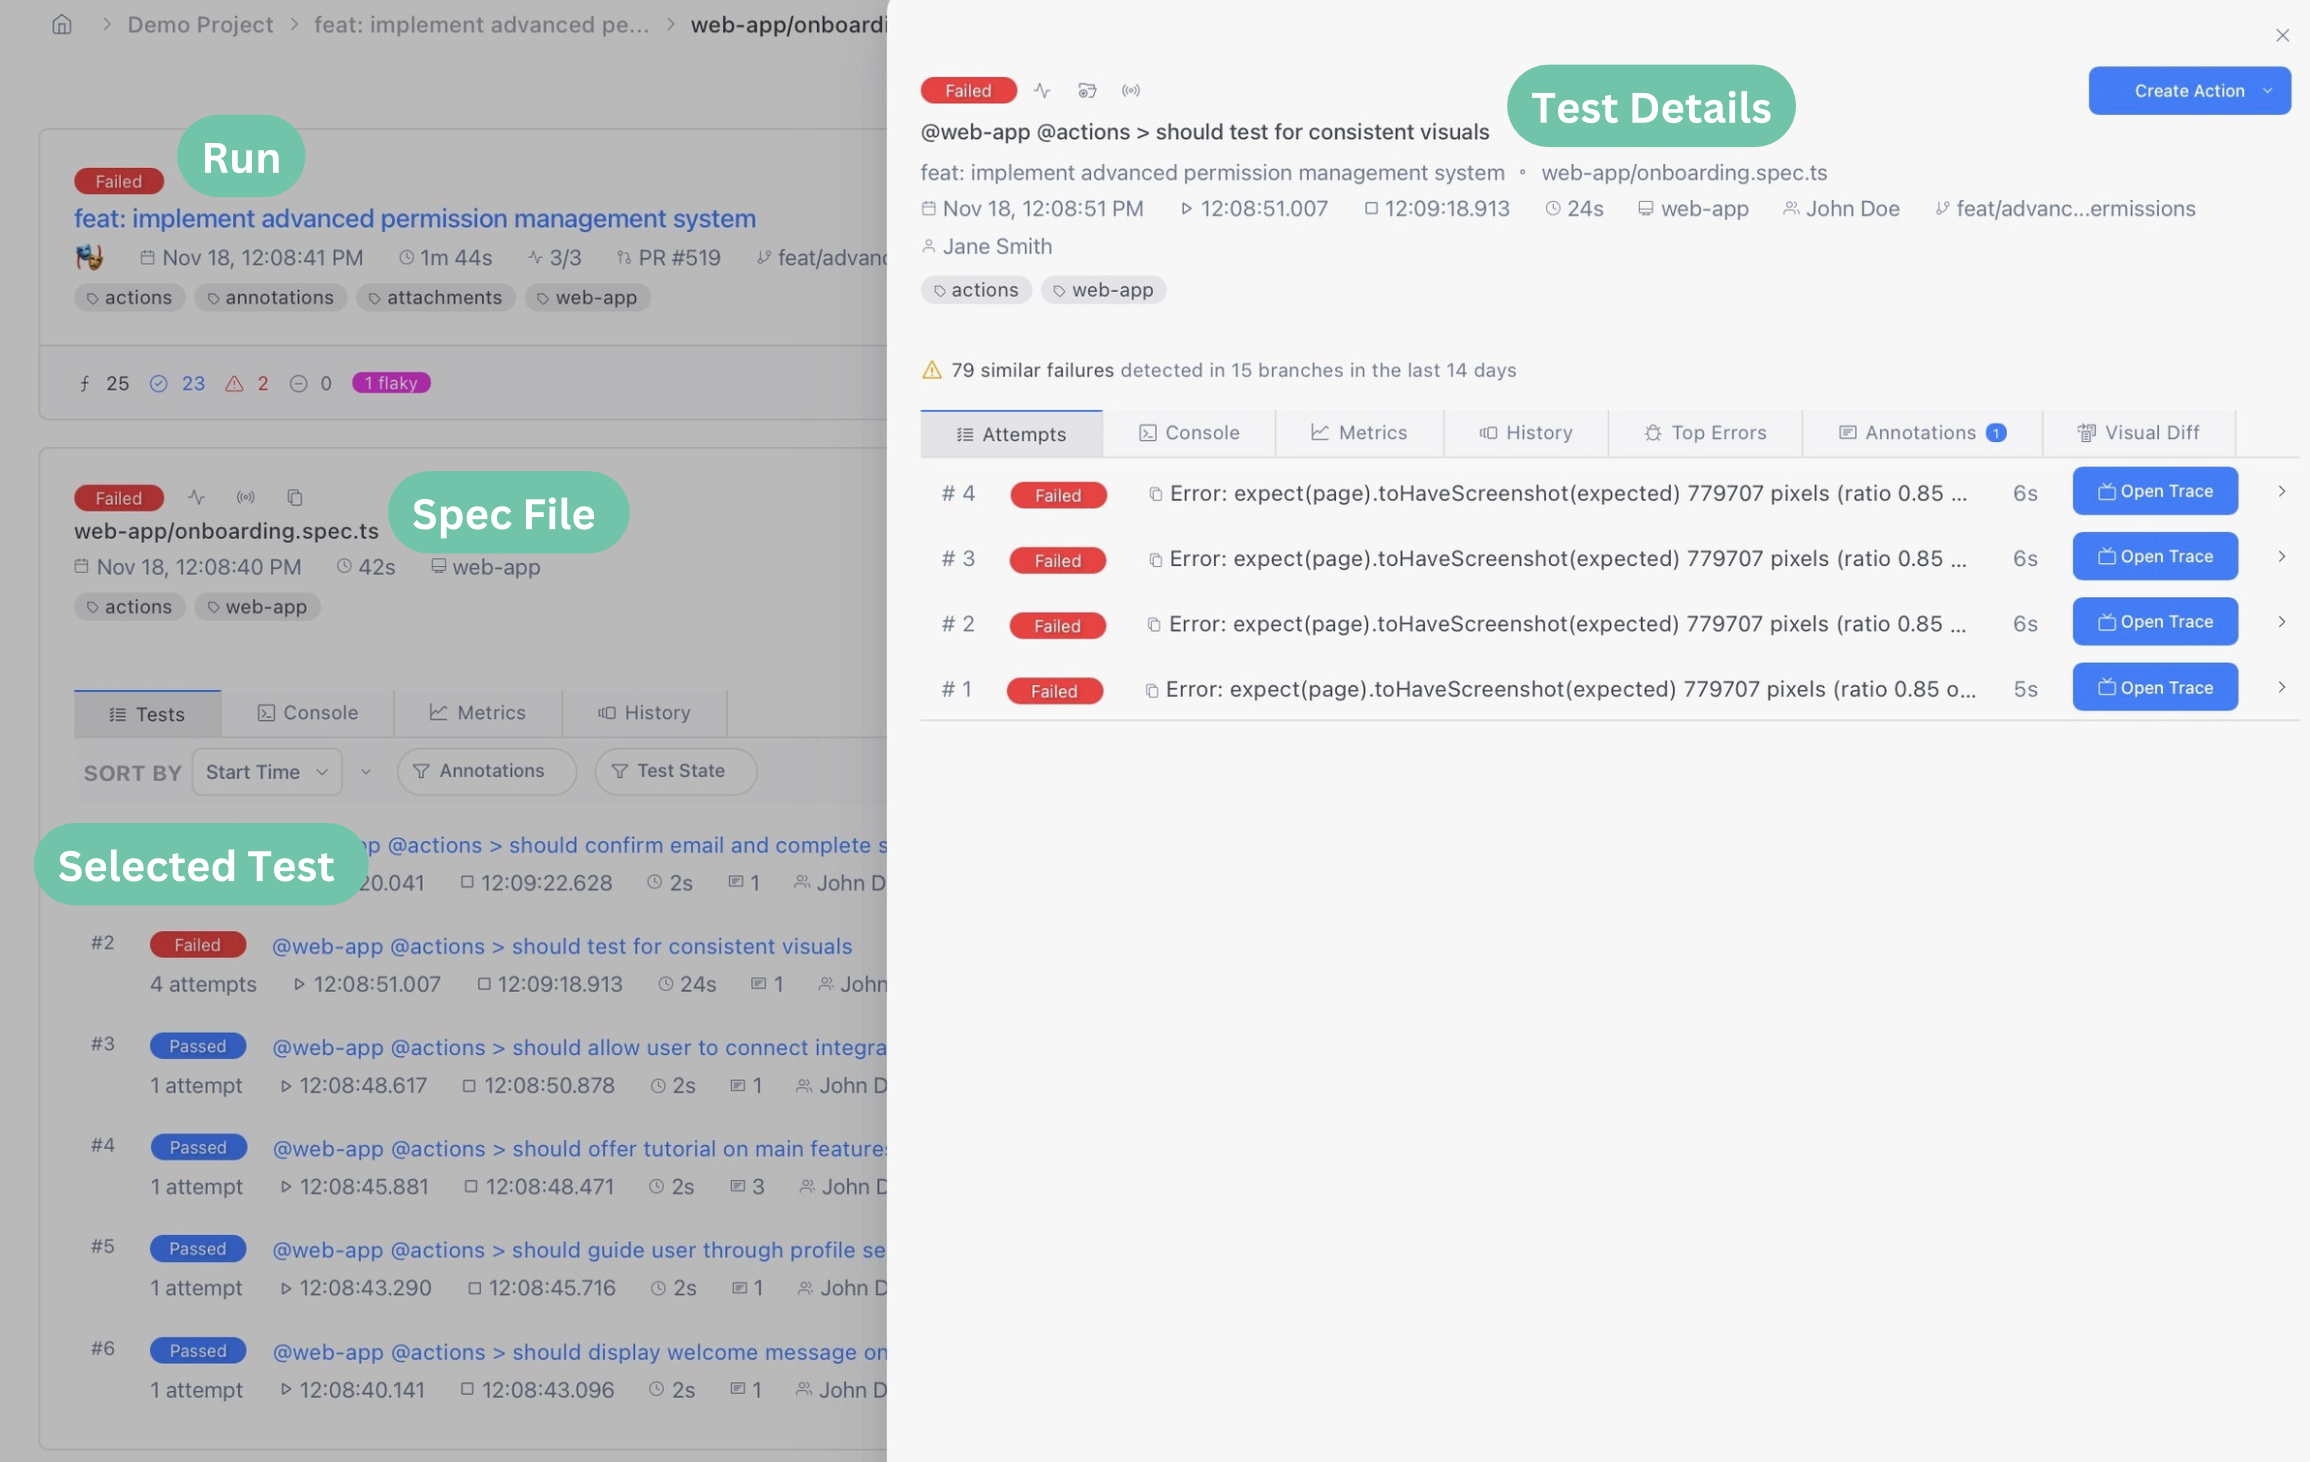Image resolution: width=2310 pixels, height=1462 pixels.
Task: Toggle the Annotations filter
Action: (x=486, y=771)
